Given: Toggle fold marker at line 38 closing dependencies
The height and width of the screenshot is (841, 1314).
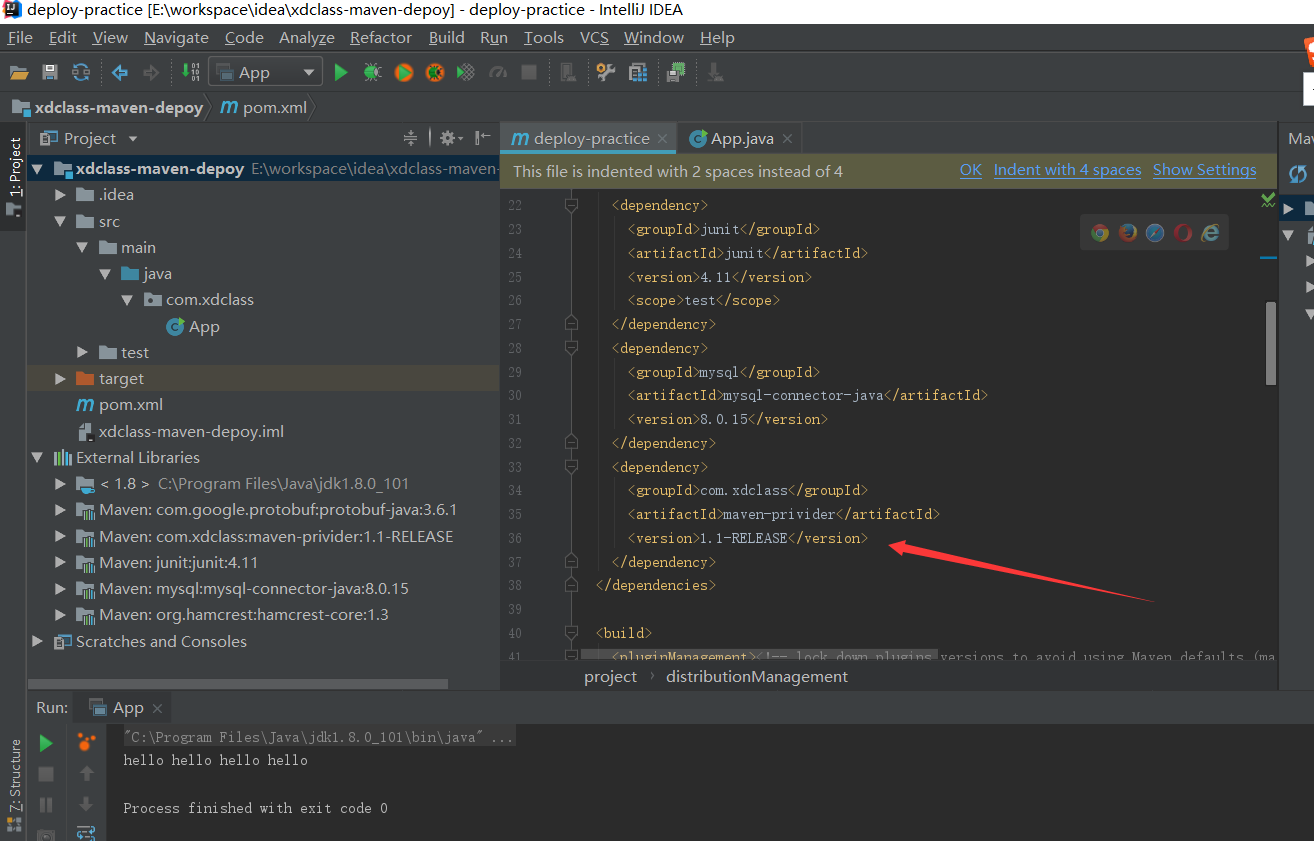Looking at the screenshot, I should click(x=571, y=585).
